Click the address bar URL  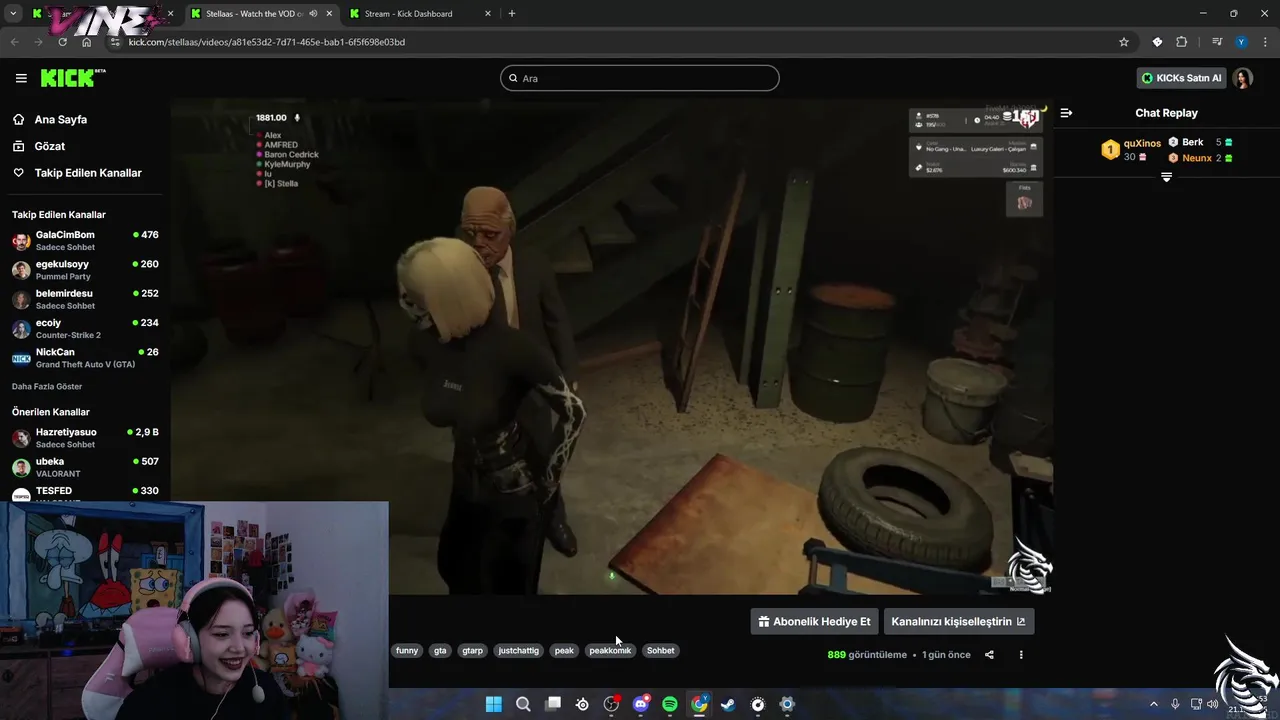[266, 42]
